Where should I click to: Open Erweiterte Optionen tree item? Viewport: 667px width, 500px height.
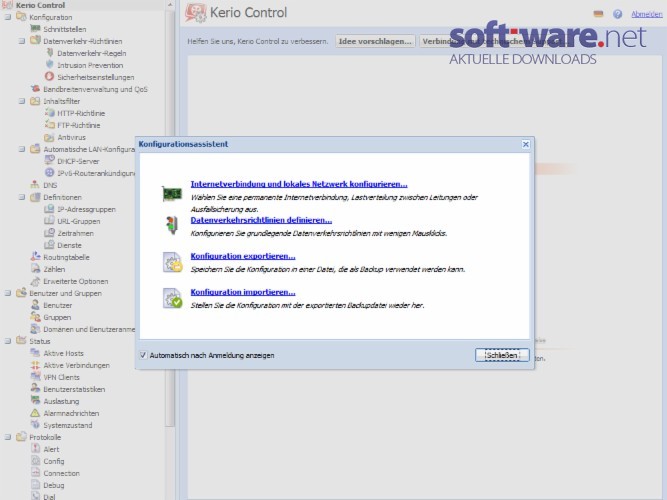(76, 281)
